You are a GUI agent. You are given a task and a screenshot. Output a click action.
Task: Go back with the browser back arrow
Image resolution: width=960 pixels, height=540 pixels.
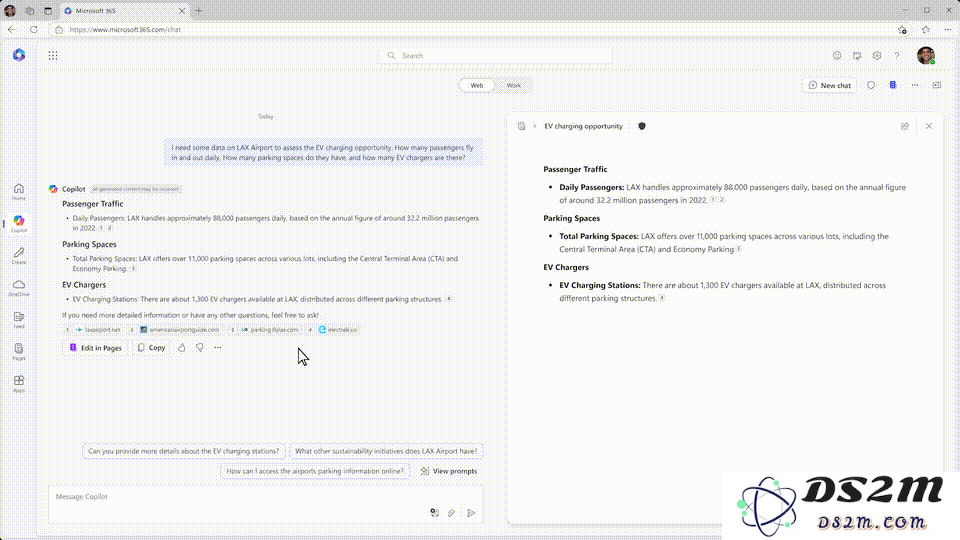pos(12,29)
